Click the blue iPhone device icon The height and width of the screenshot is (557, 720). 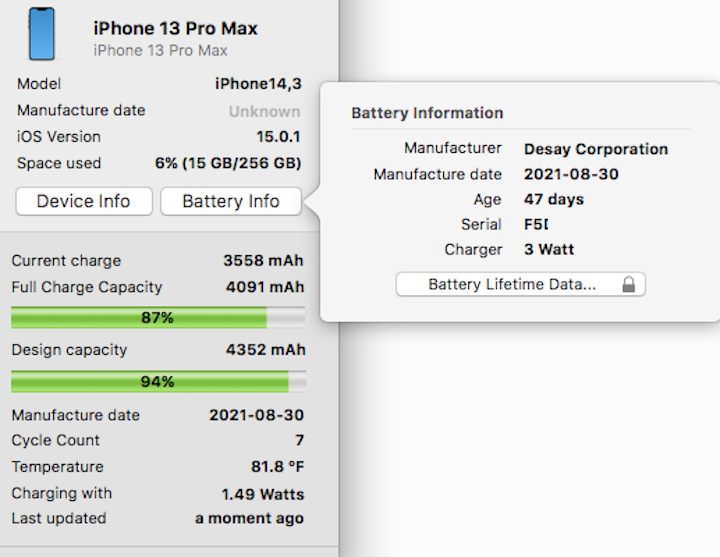click(42, 34)
